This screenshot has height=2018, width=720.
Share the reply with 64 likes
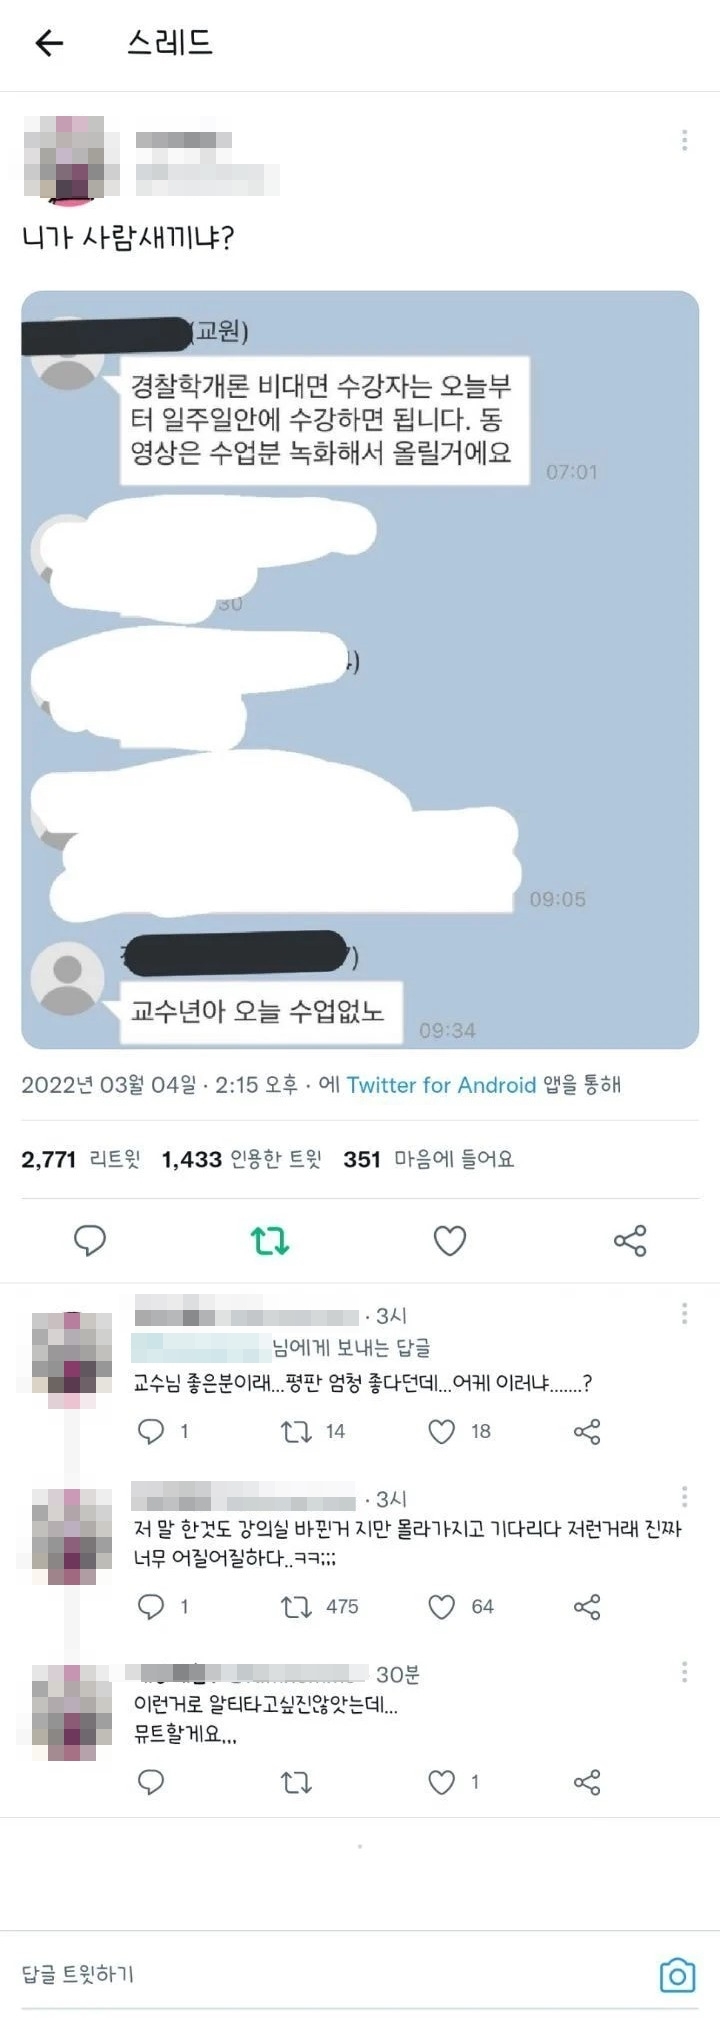[x=587, y=1607]
